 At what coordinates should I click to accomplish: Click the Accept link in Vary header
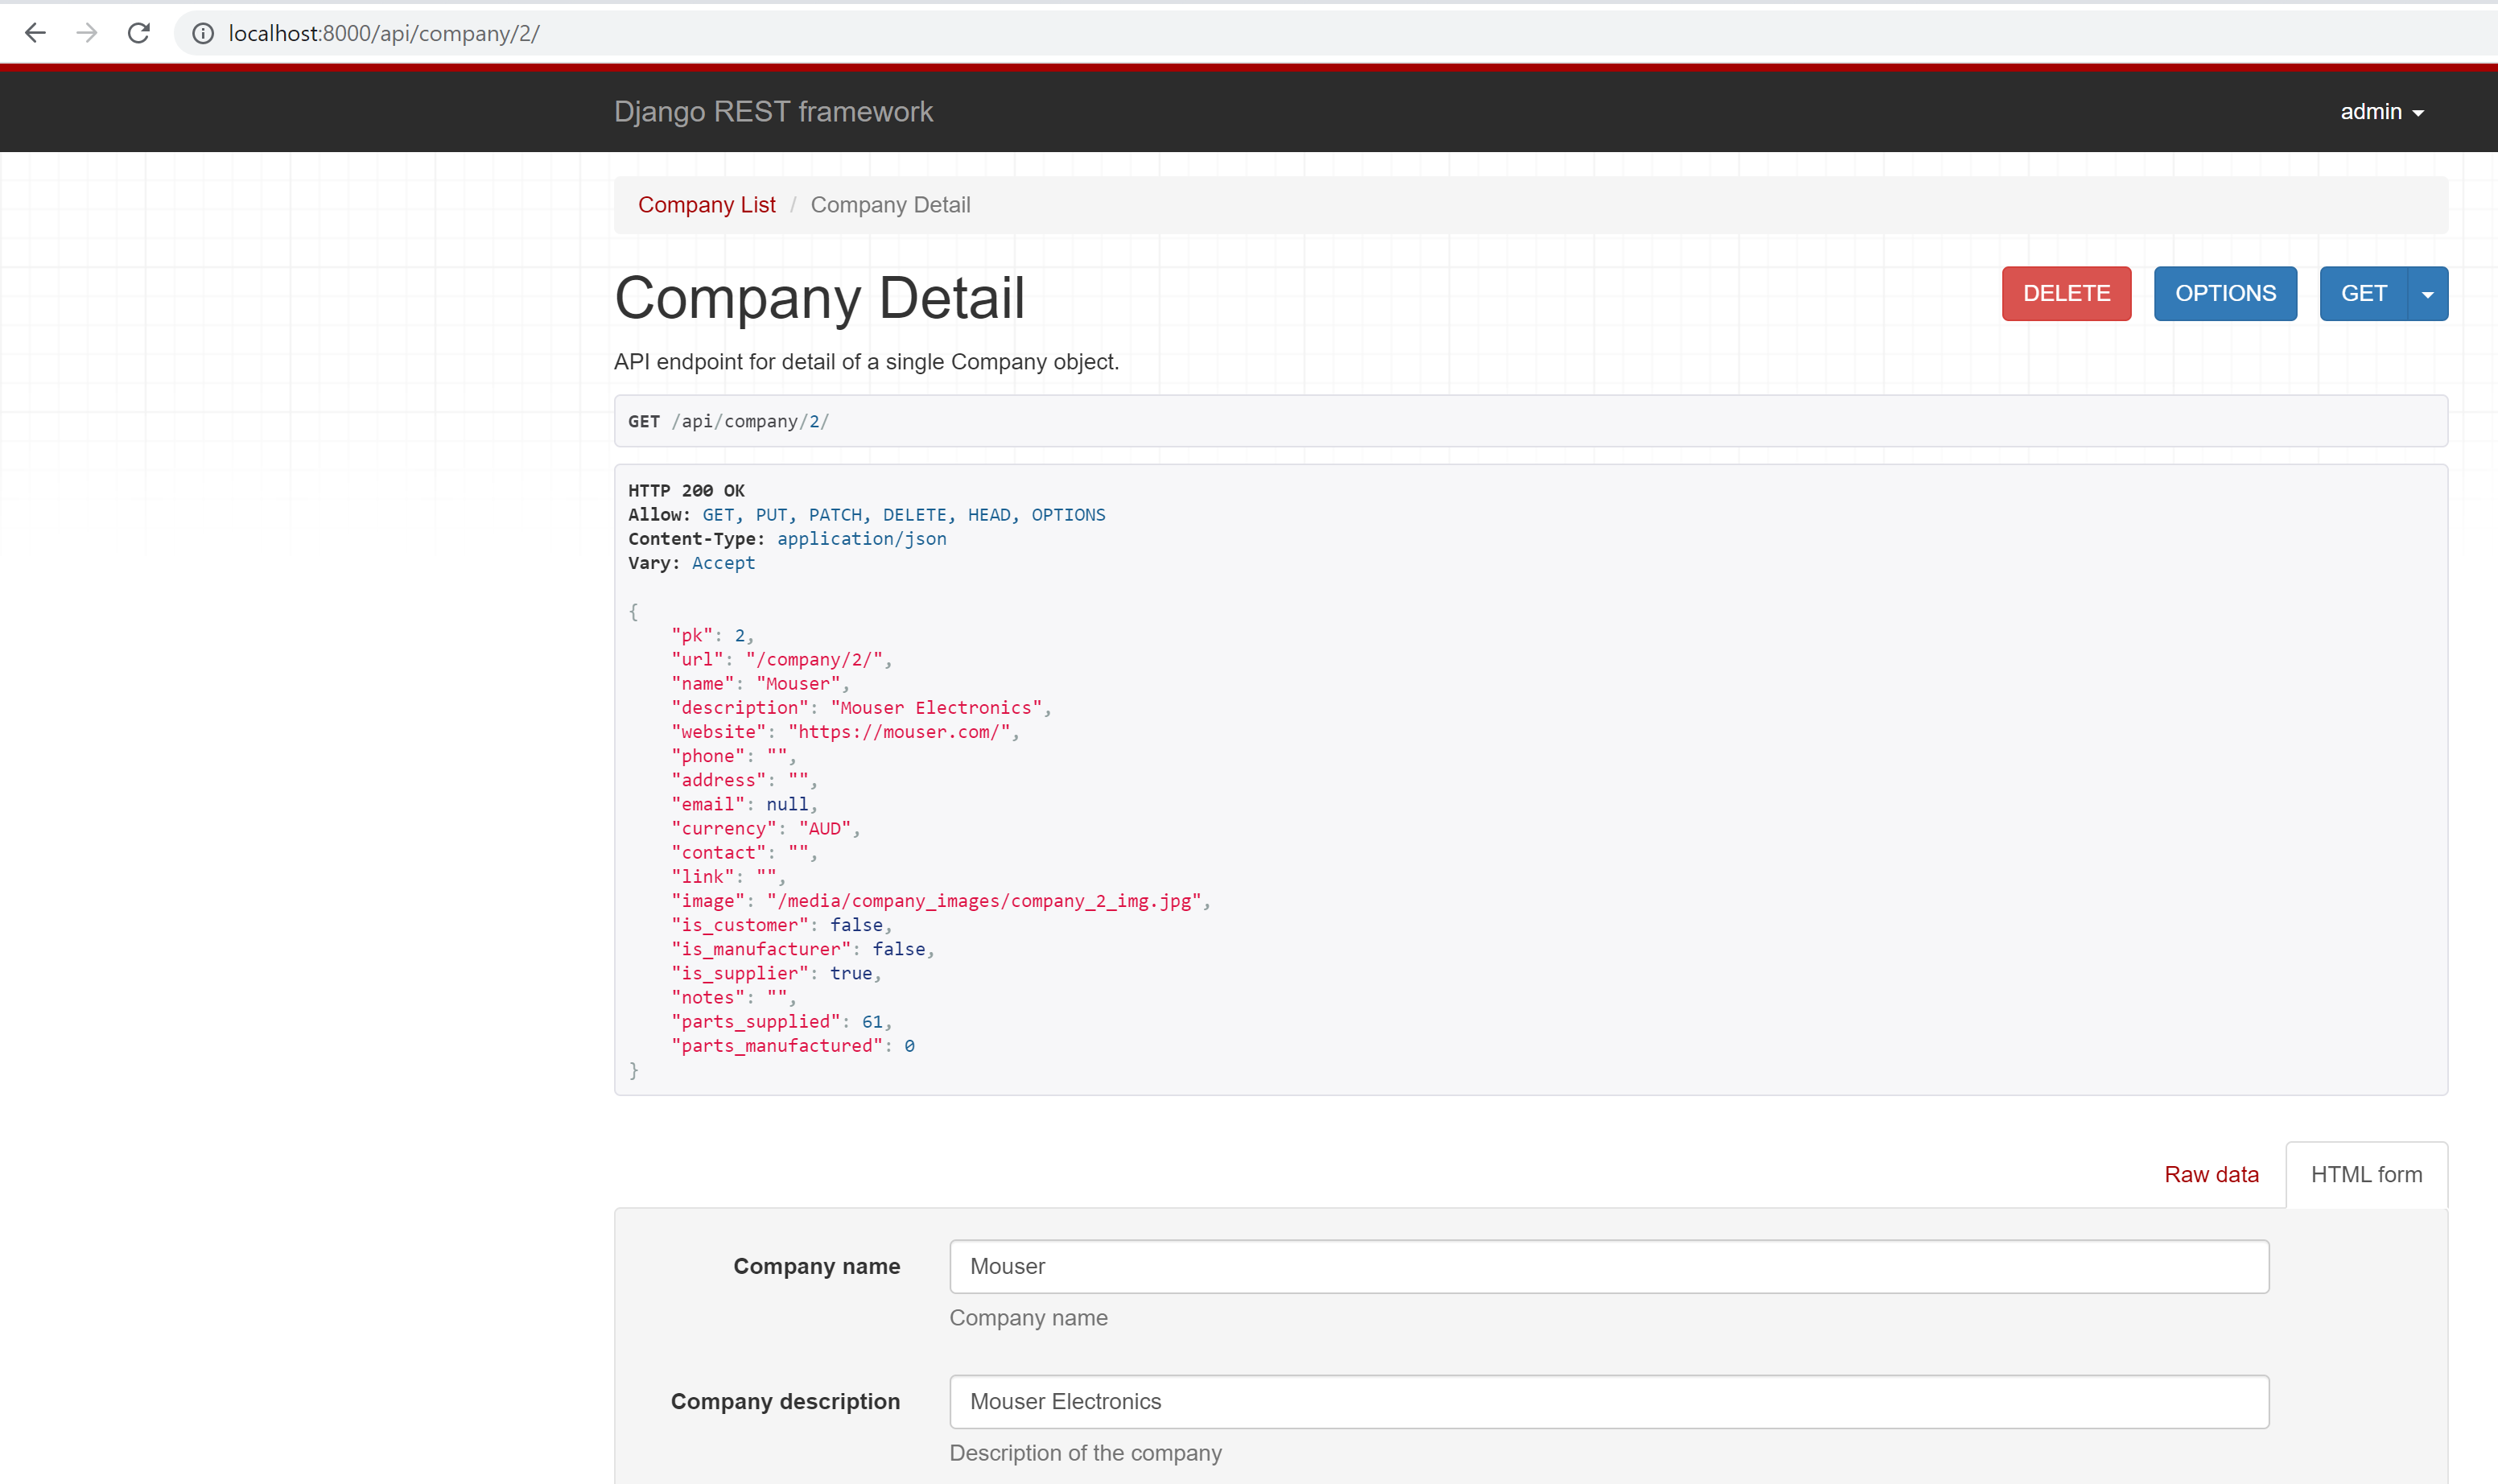tap(723, 562)
